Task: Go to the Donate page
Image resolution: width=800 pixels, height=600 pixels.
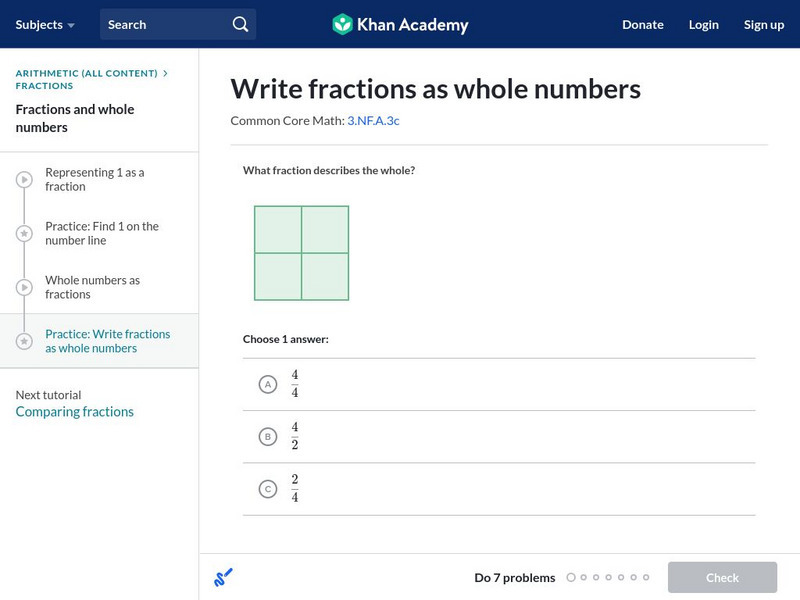Action: click(x=642, y=24)
